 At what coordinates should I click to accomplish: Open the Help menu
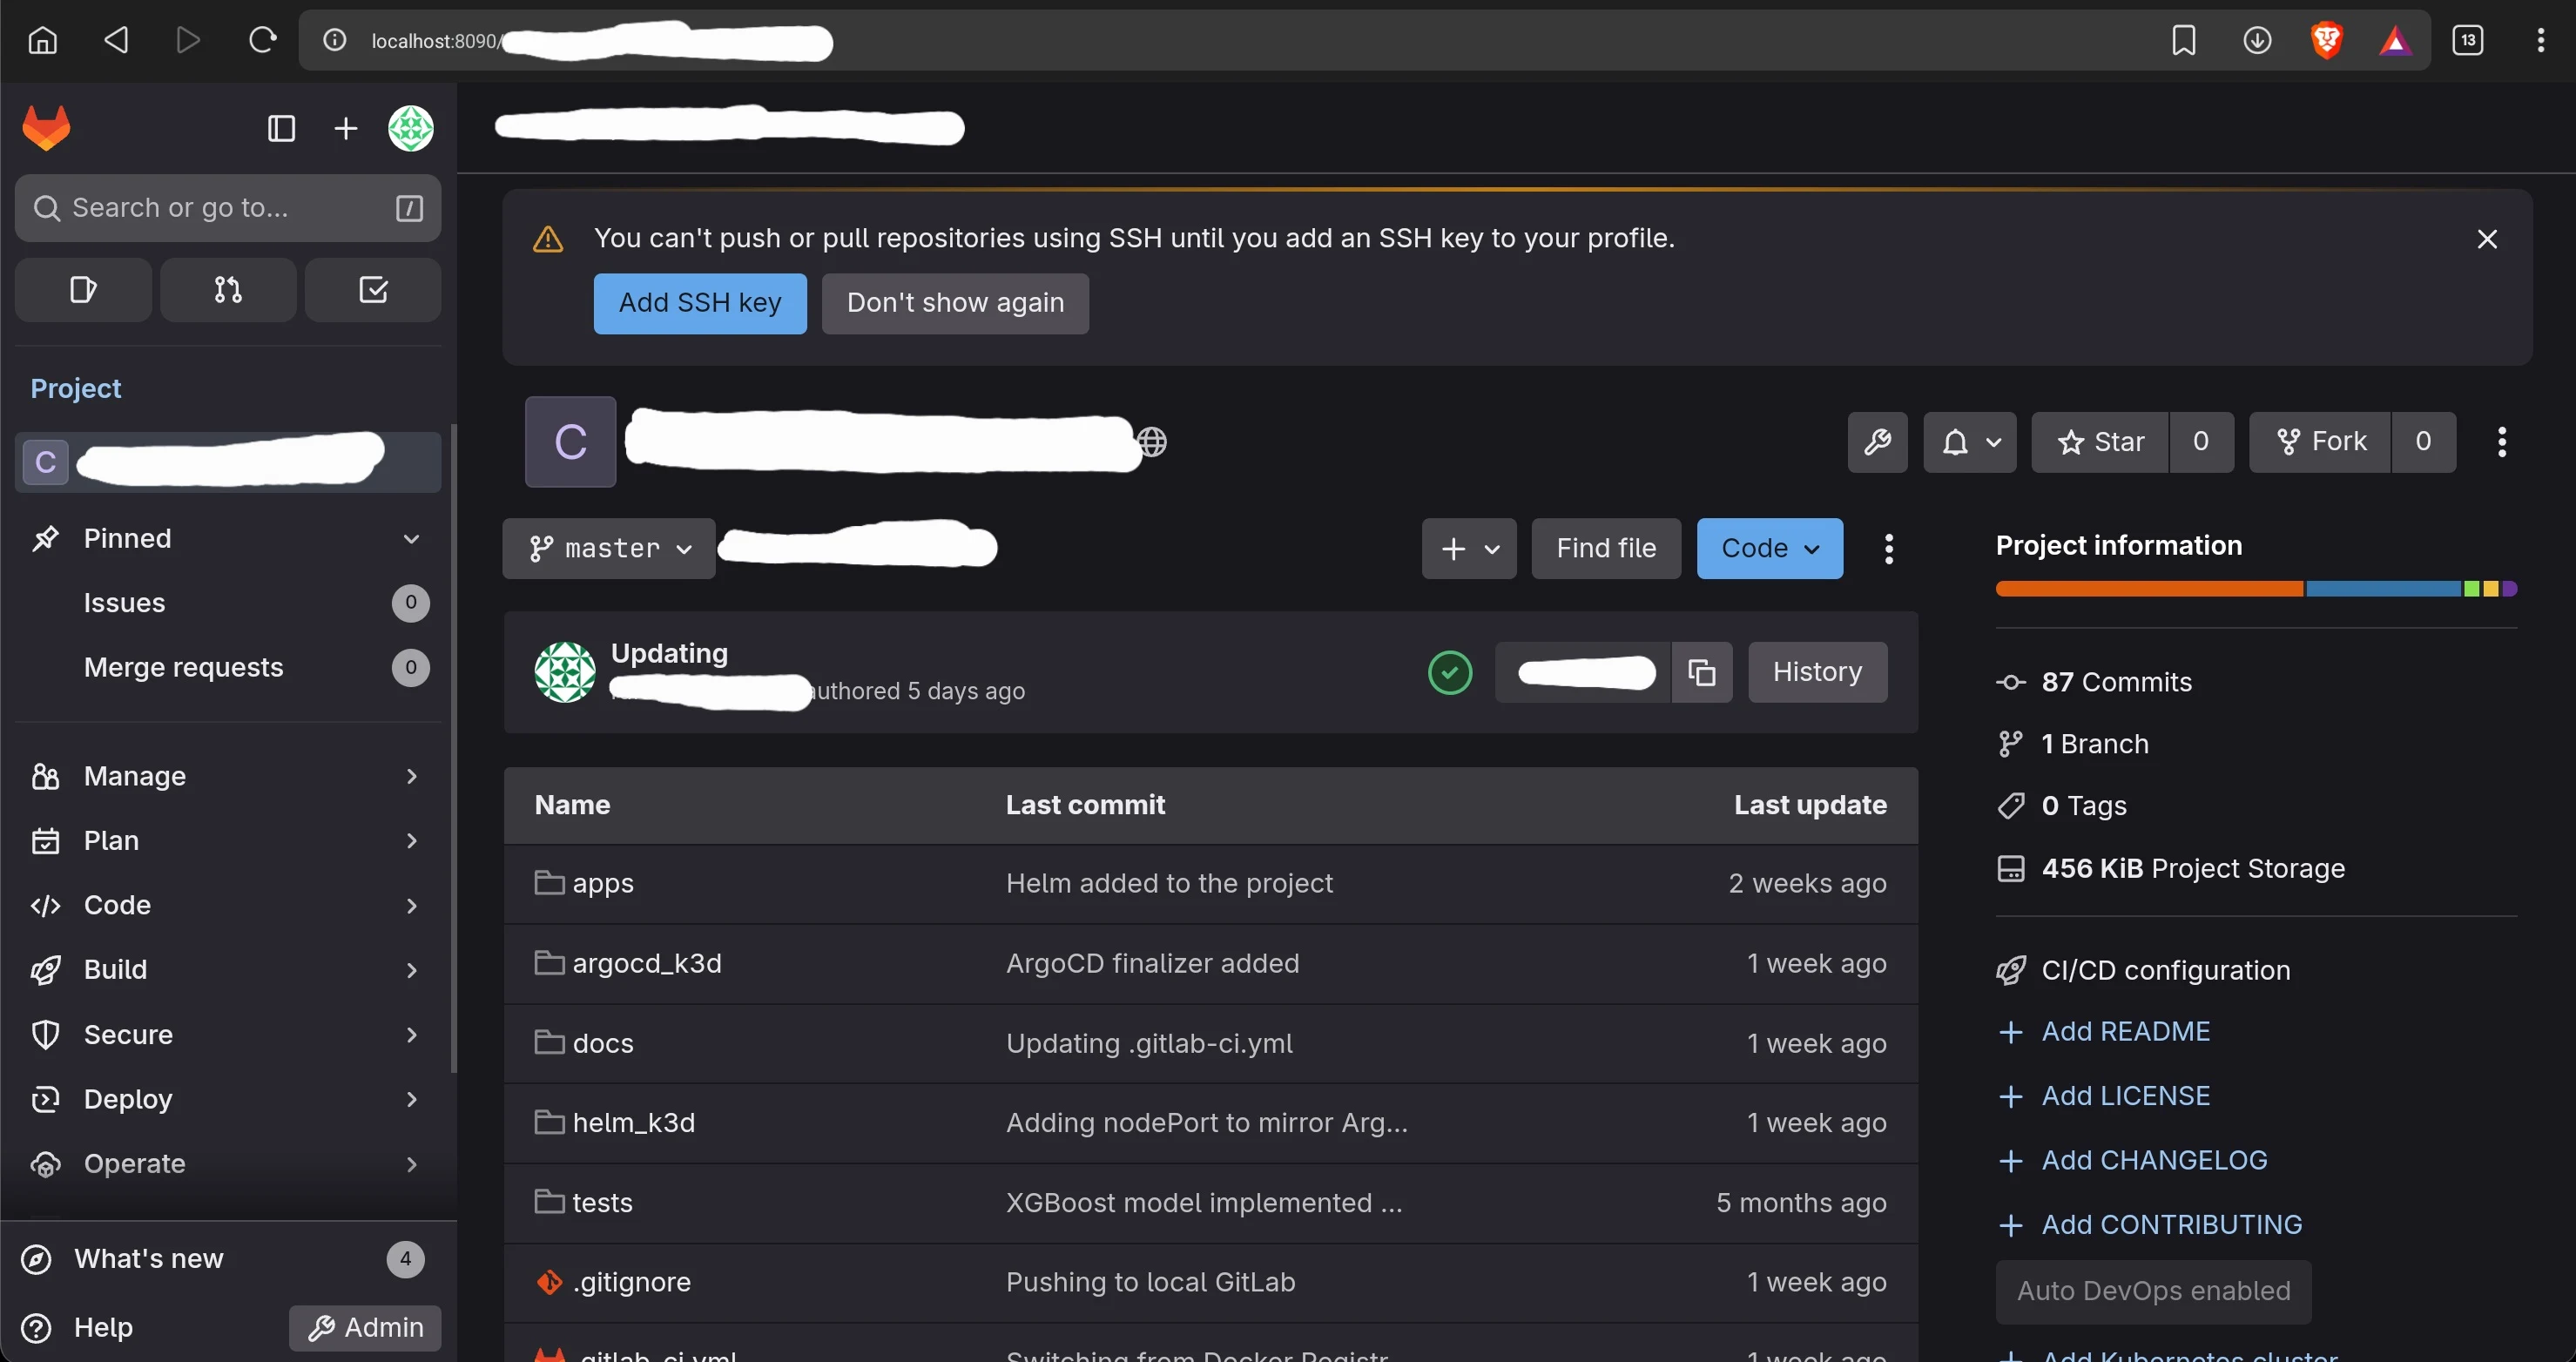click(x=78, y=1328)
